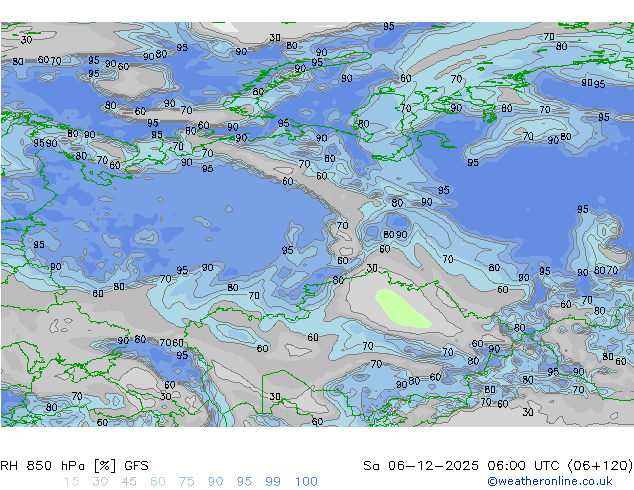The image size is (634, 490).
Task: Click the light green dry area on map
Action: click(x=402, y=308)
